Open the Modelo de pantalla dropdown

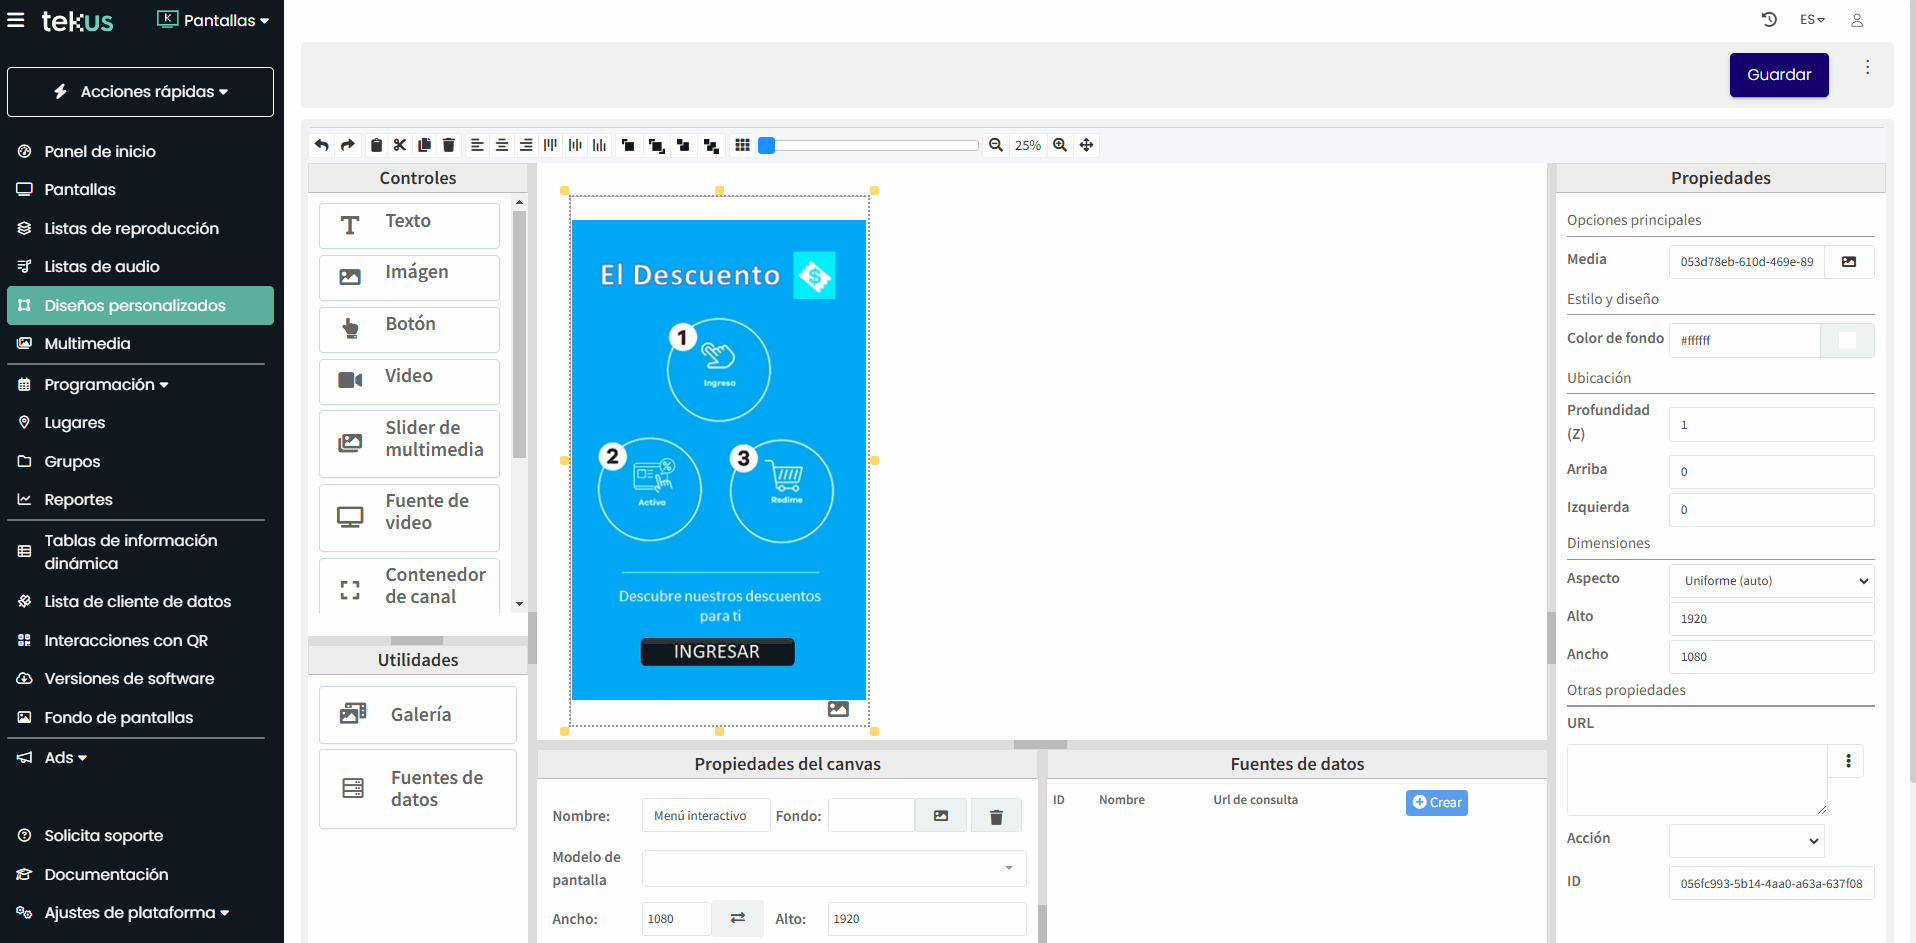click(833, 868)
